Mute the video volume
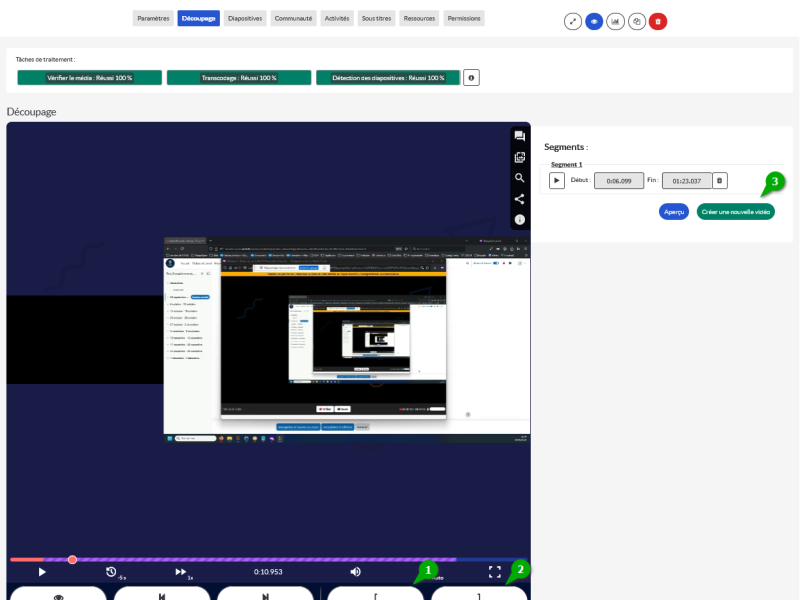Viewport: 800px width, 600px height. click(356, 572)
